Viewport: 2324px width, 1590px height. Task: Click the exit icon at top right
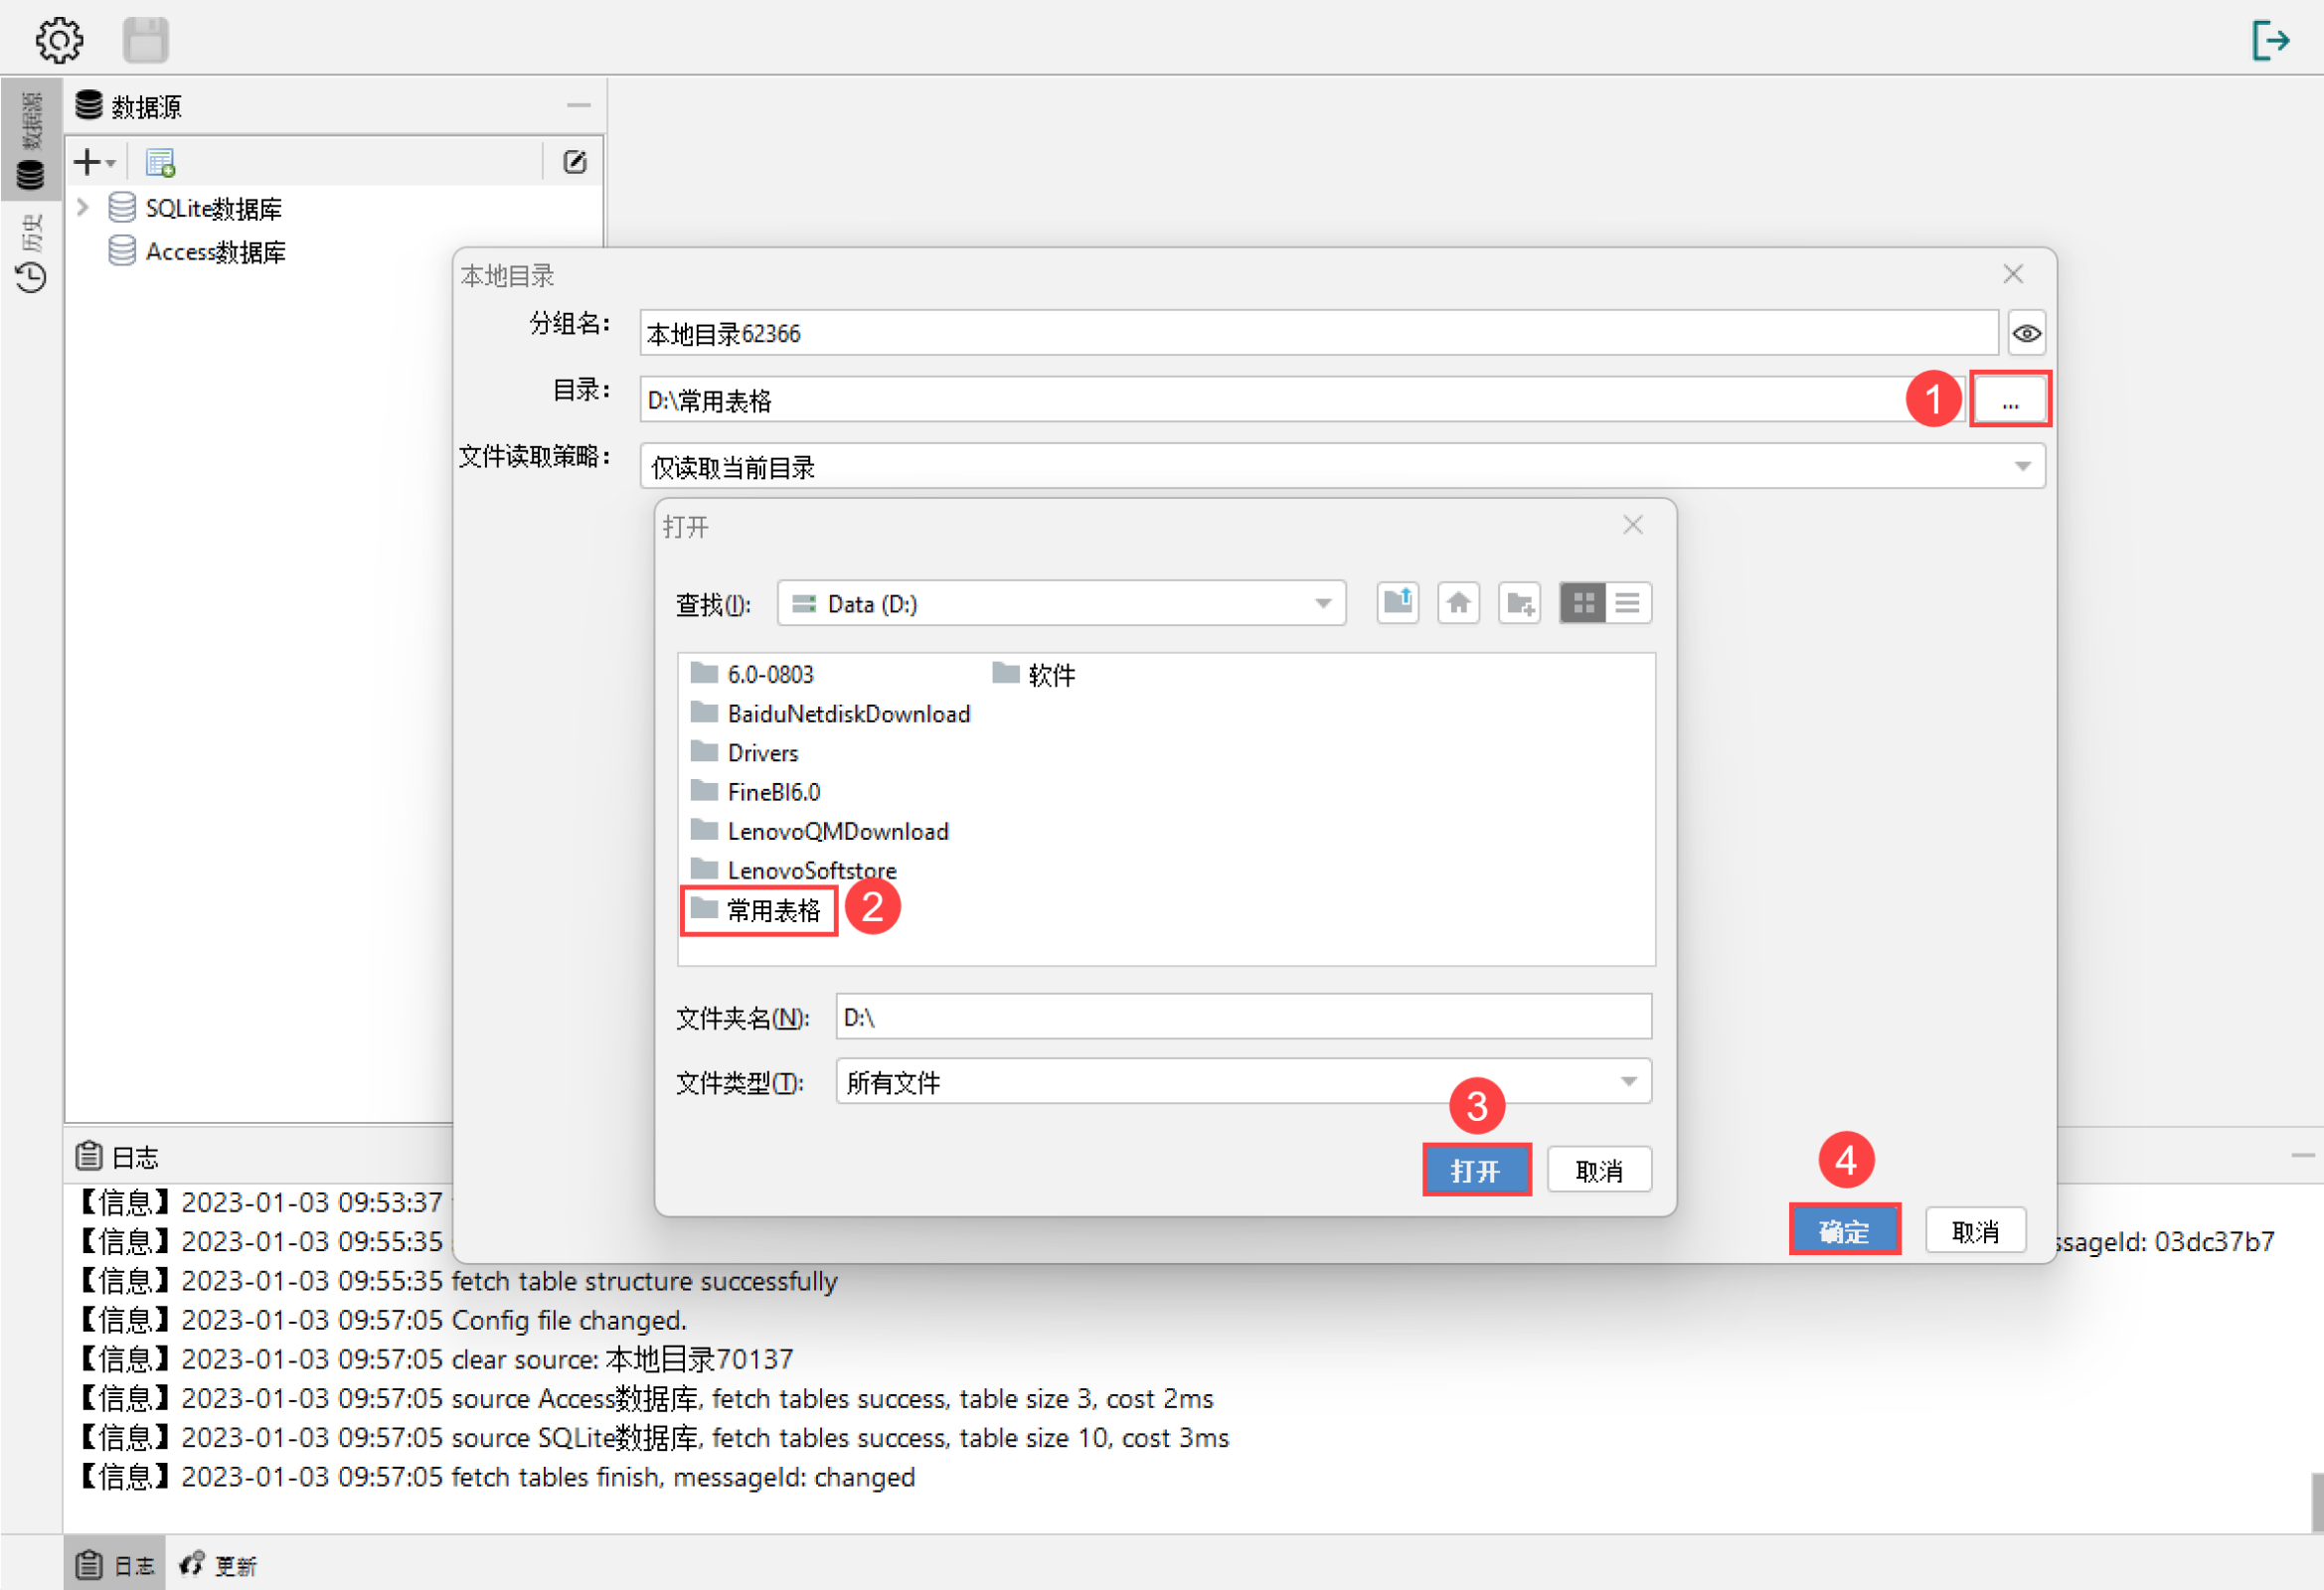point(2270,40)
